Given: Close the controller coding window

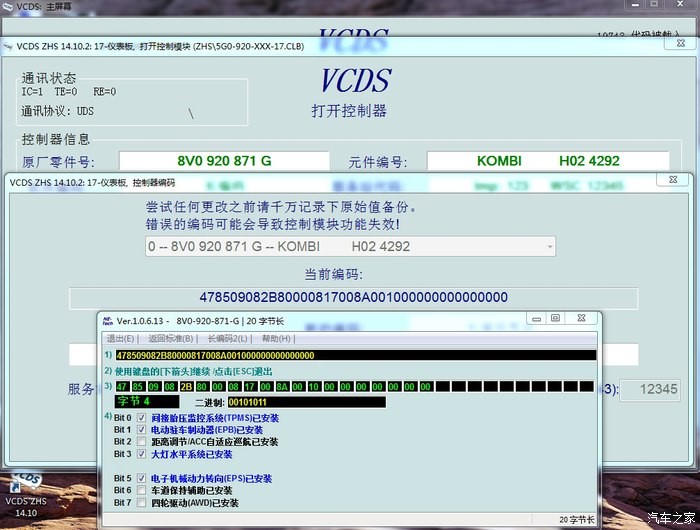Looking at the screenshot, I should (672, 179).
